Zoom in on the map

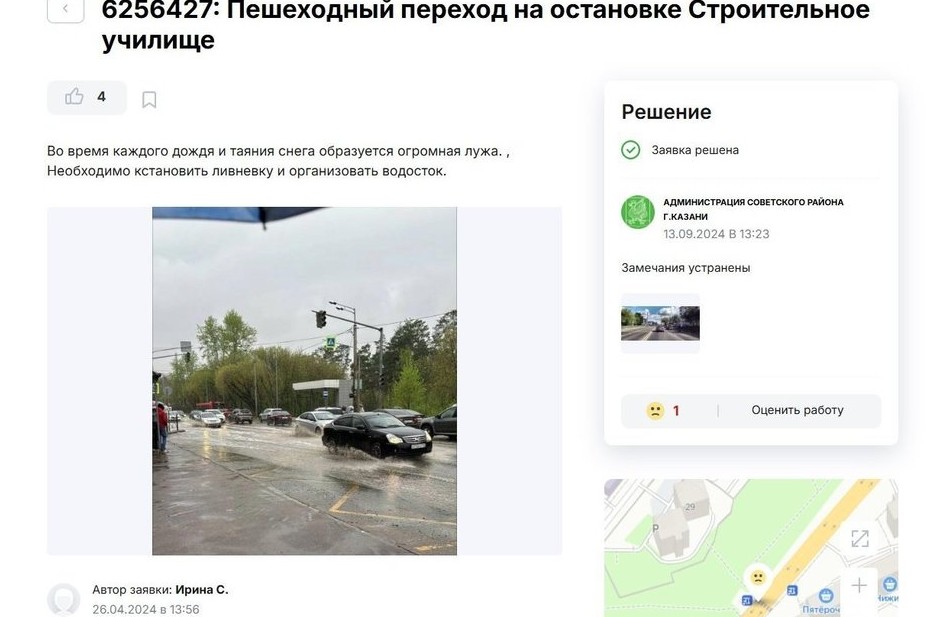pos(859,586)
